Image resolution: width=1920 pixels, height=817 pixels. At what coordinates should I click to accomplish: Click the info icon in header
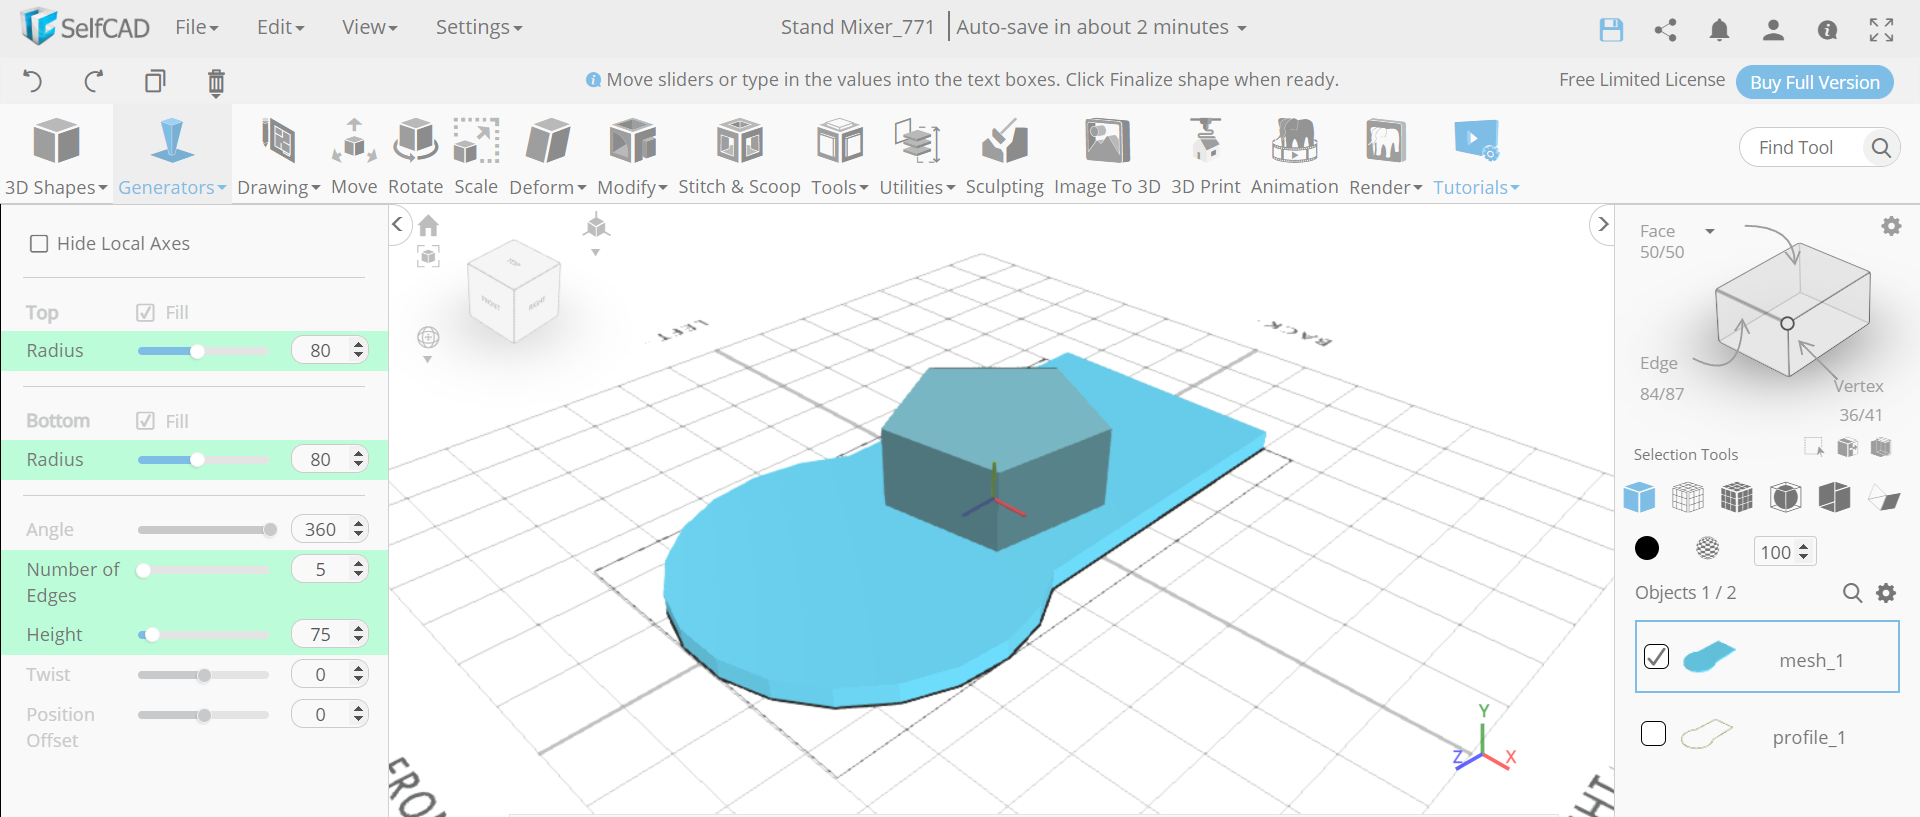(x=1827, y=30)
